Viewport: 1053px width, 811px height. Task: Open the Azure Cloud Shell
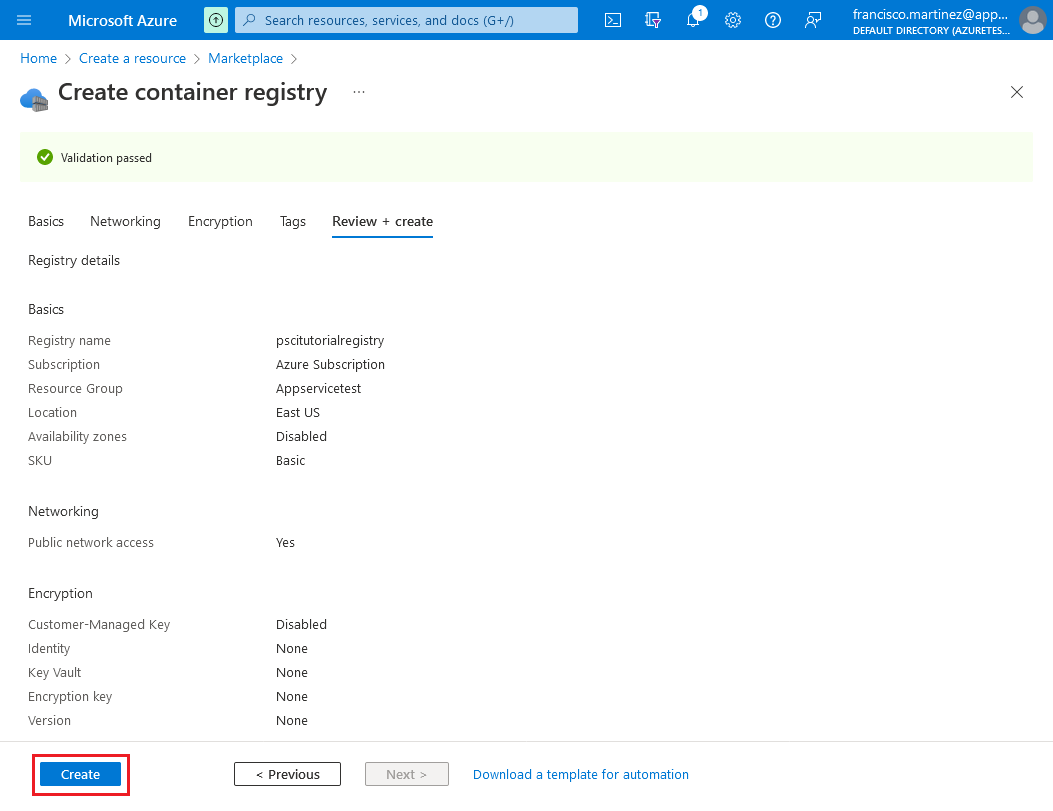[612, 19]
